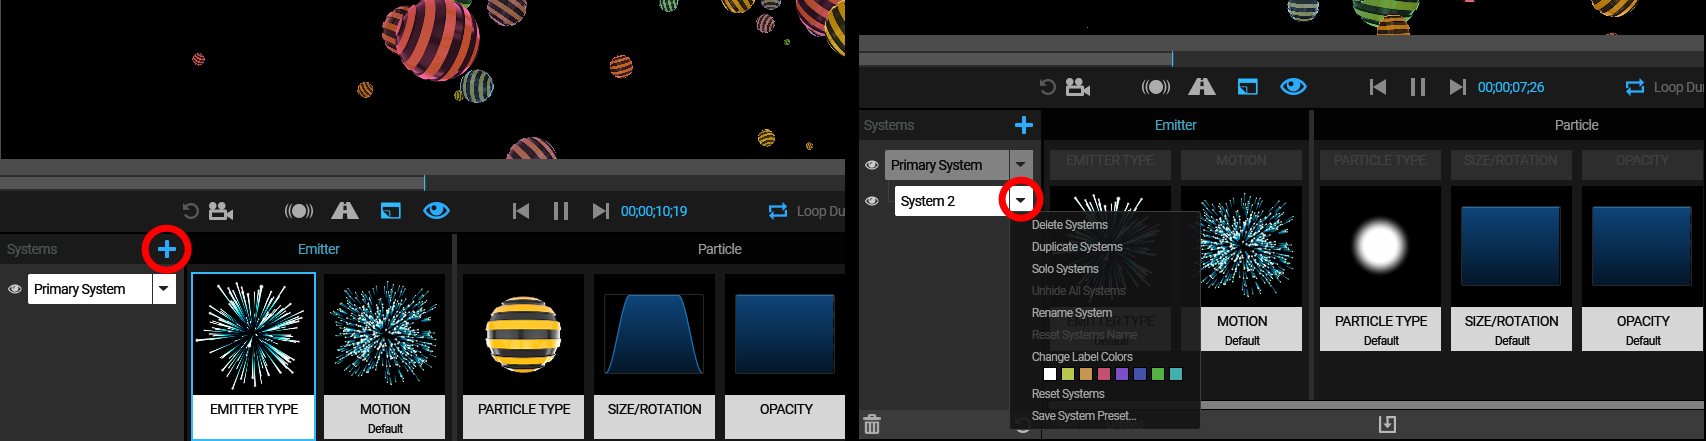Open the Emitter tab in right screenshot

[x=1176, y=125]
